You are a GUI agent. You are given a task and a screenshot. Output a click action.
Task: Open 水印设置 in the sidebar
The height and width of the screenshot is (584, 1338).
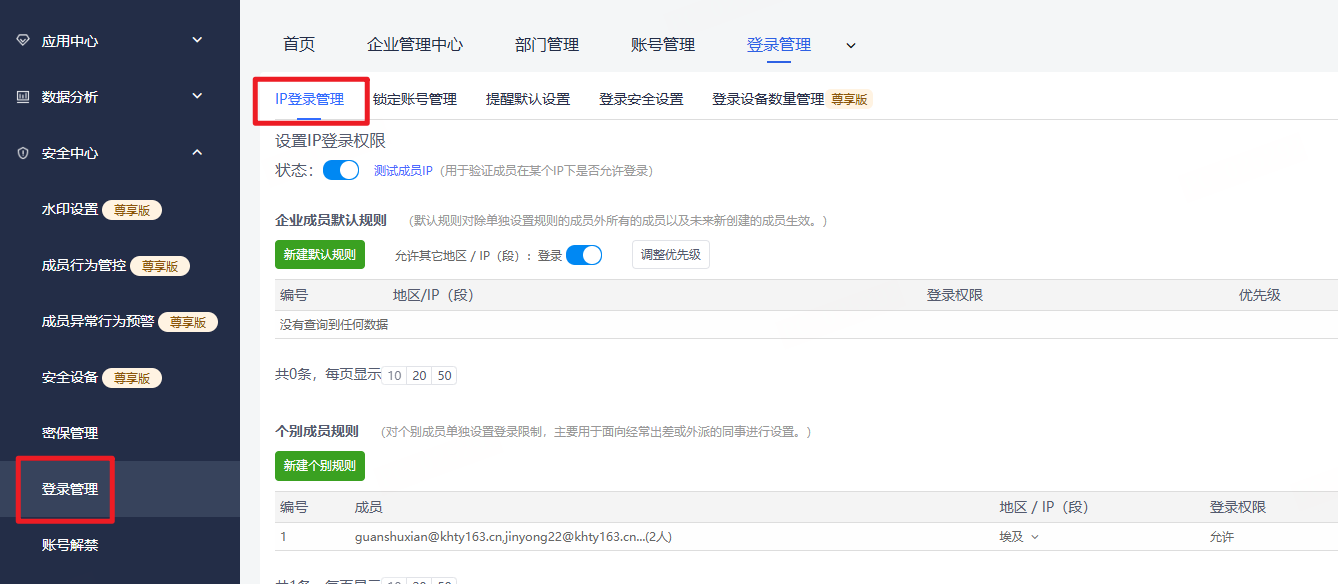point(70,209)
